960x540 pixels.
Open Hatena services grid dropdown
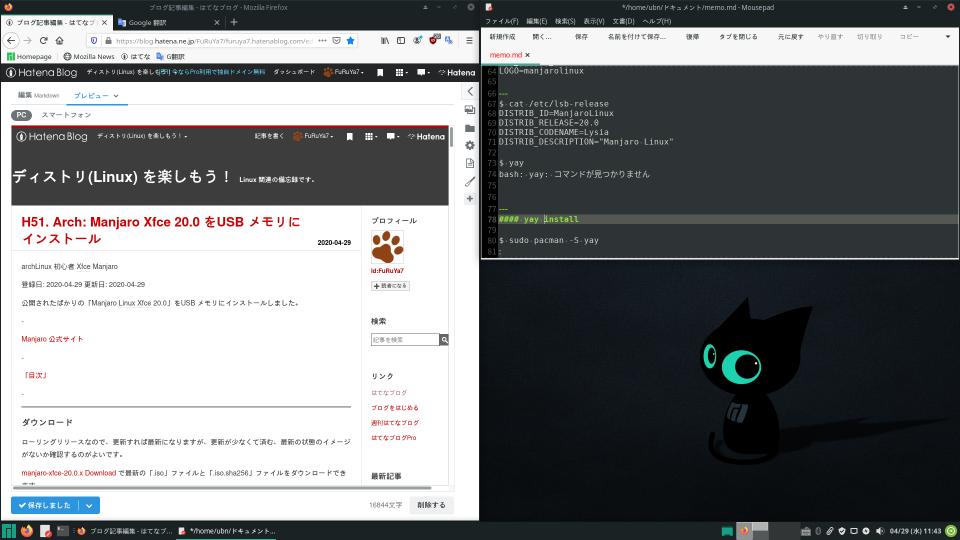[400, 72]
